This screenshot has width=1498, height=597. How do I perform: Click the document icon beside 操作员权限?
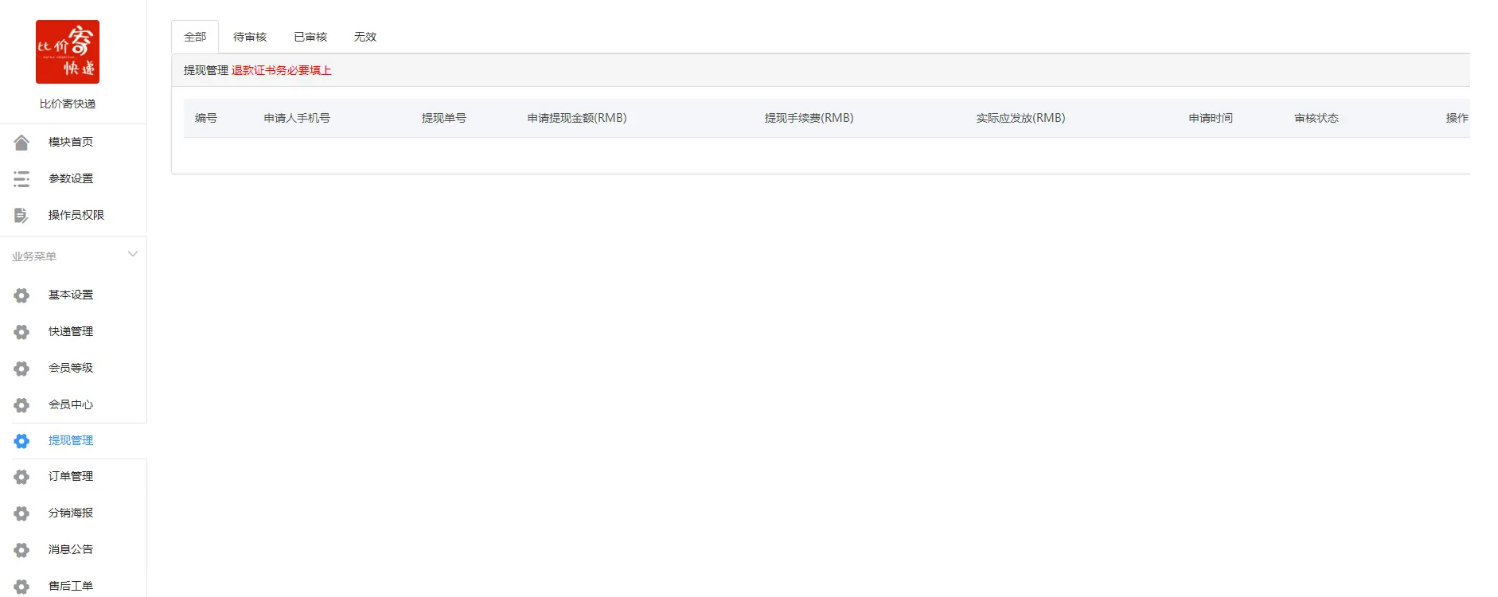(x=21, y=215)
